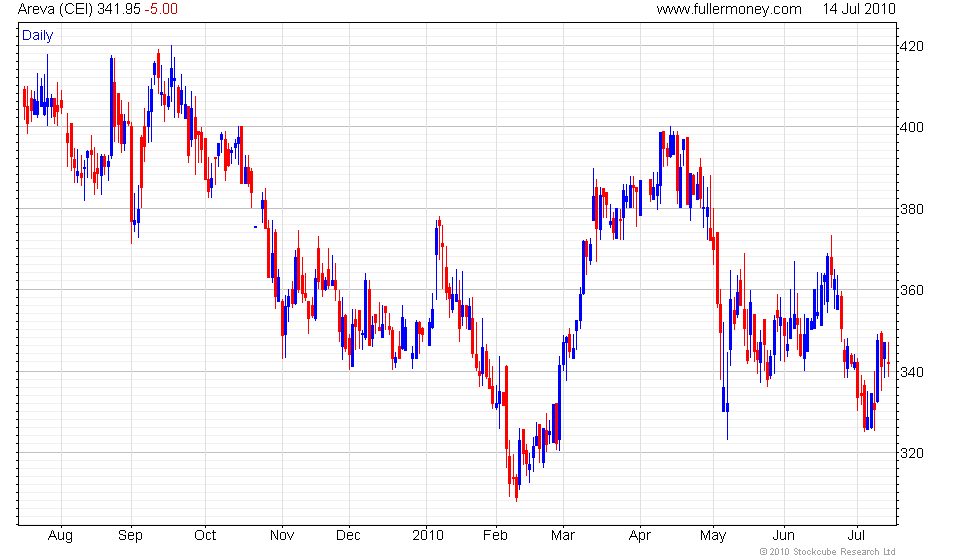Click the Jun month label
Image resolution: width=980 pixels, height=560 pixels.
coord(784,536)
